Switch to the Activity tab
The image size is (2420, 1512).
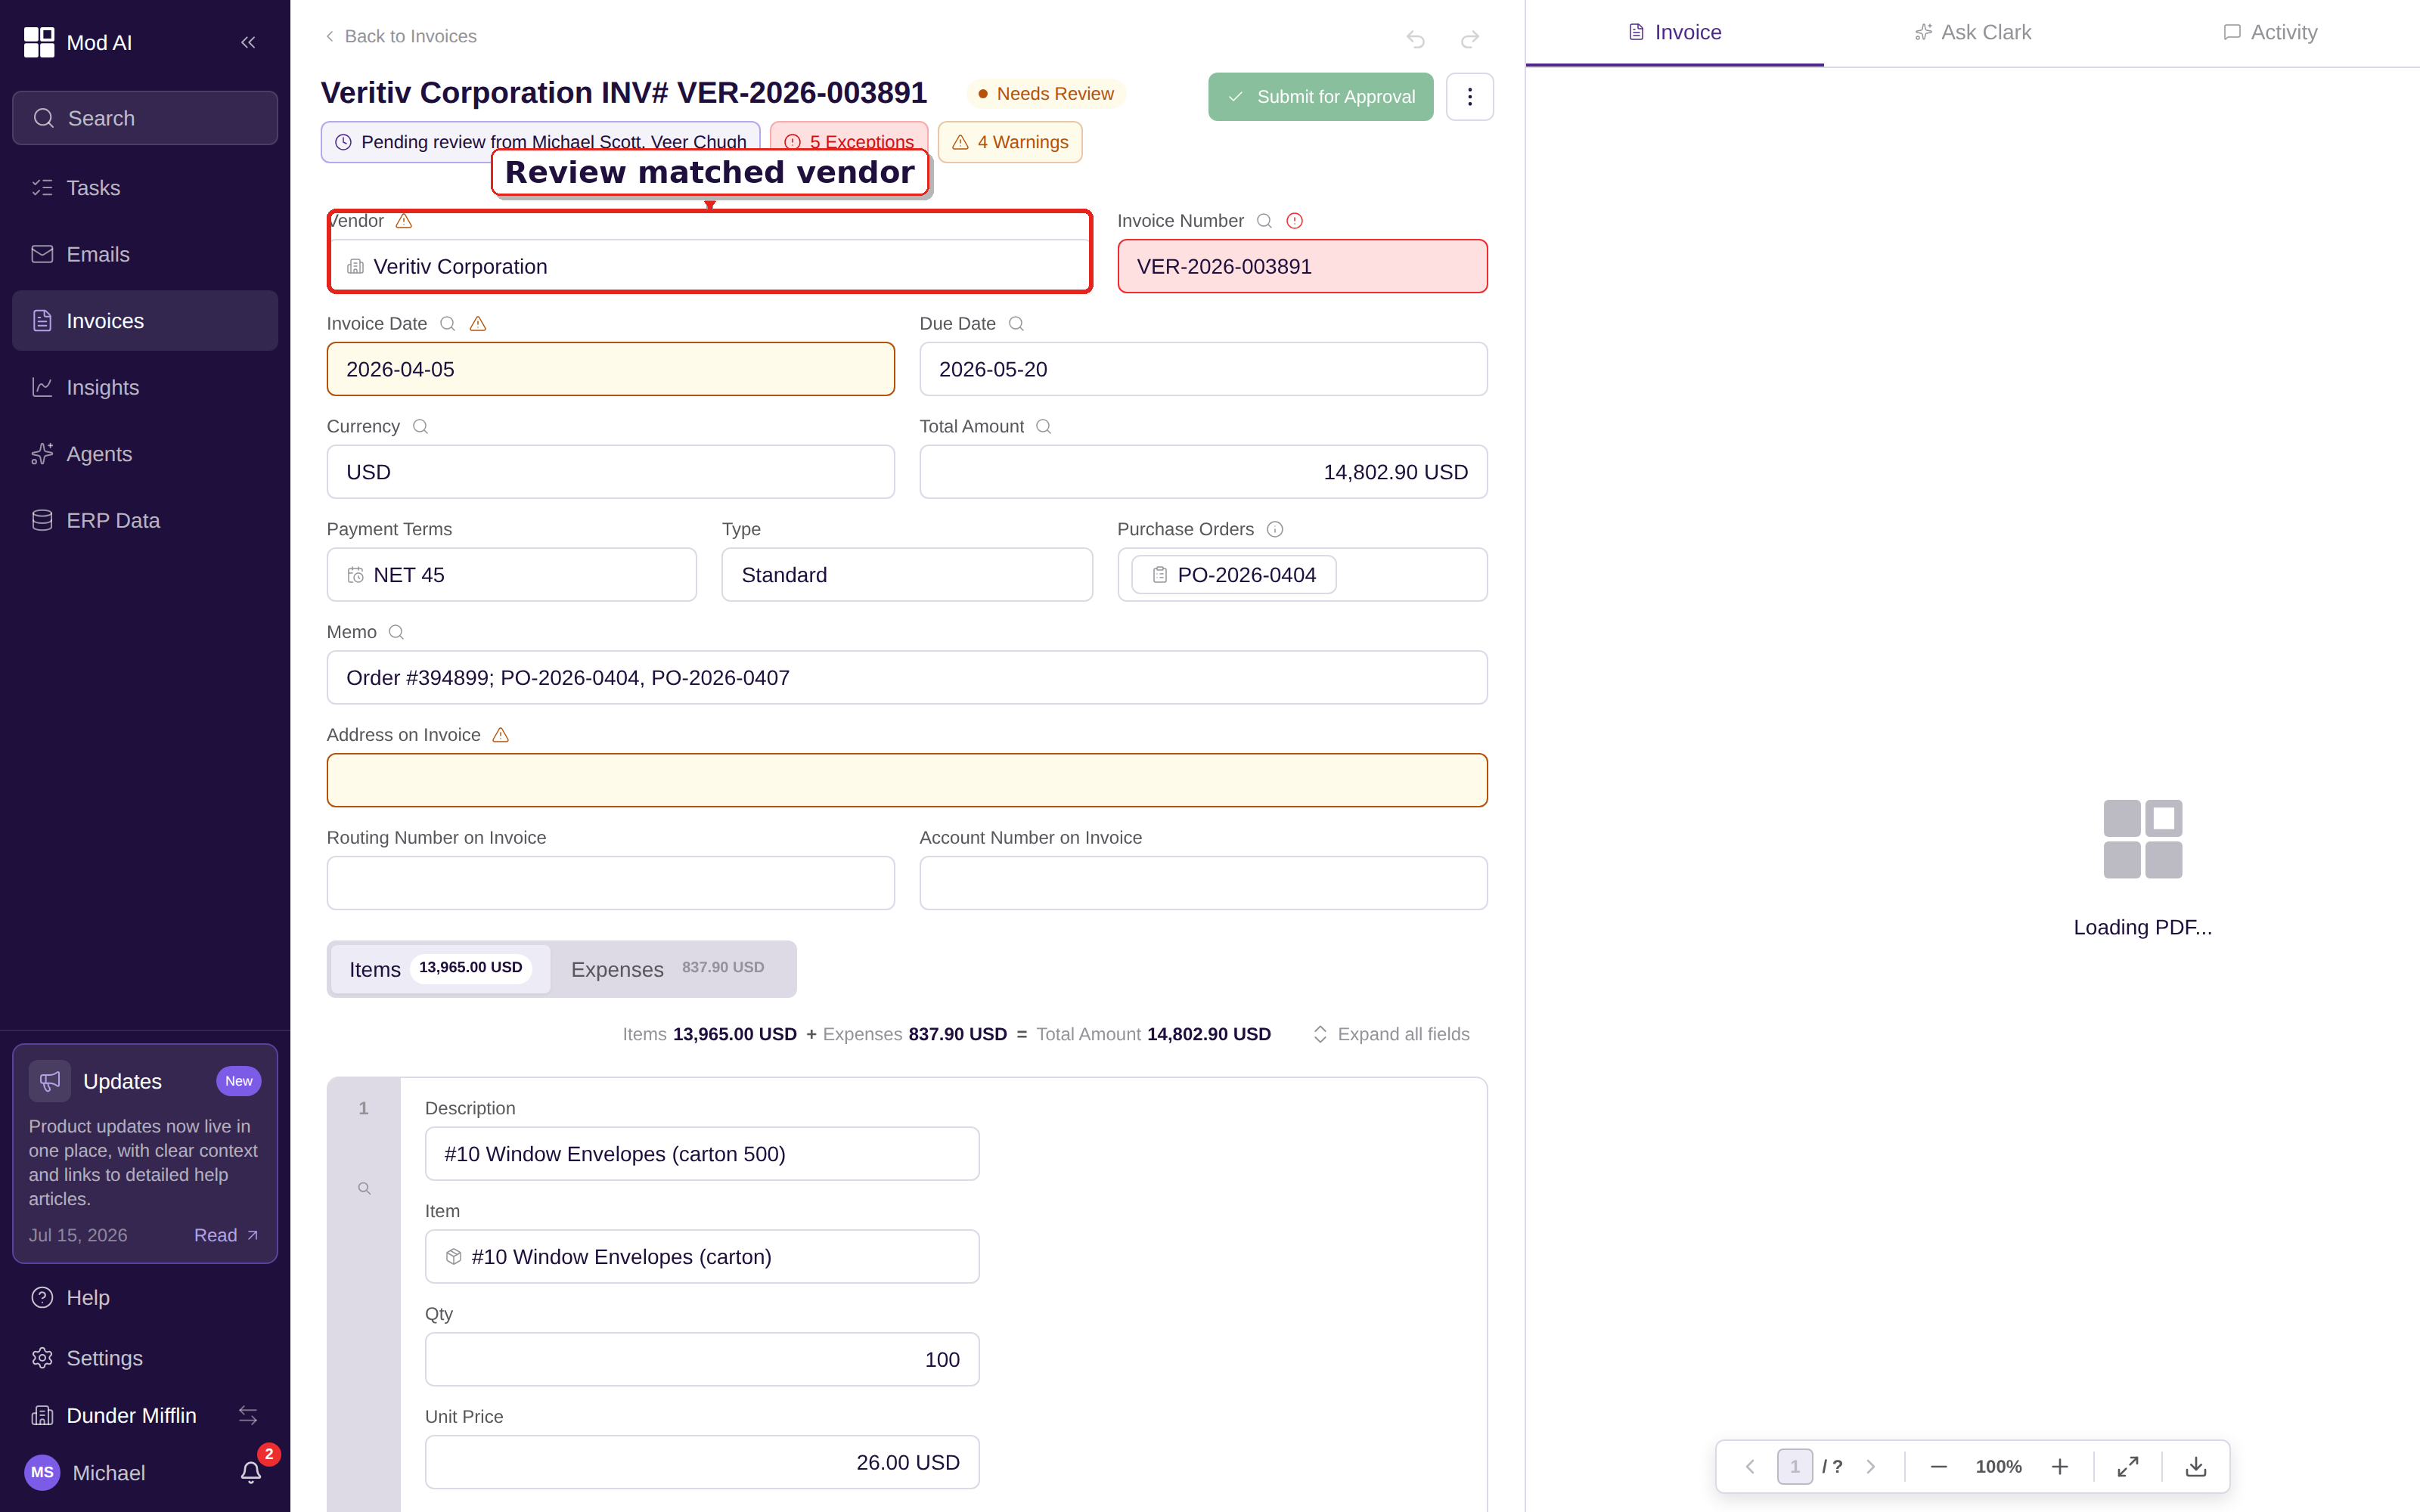[2270, 32]
